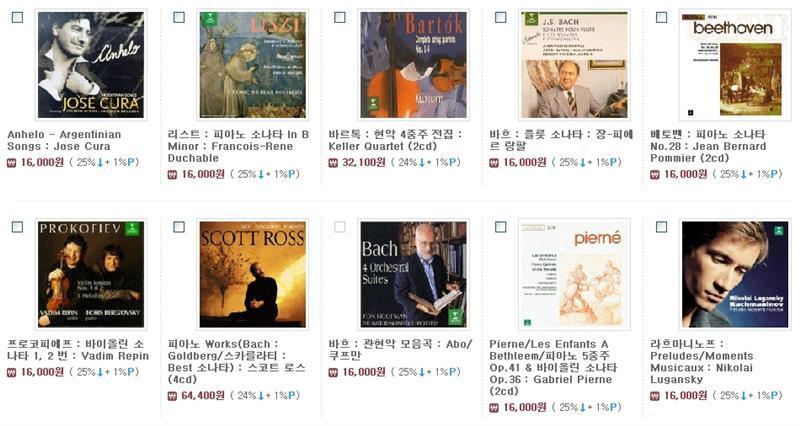Click the won icon beside 64,400원 price
Viewport: 800px width, 426px height.
(x=172, y=396)
